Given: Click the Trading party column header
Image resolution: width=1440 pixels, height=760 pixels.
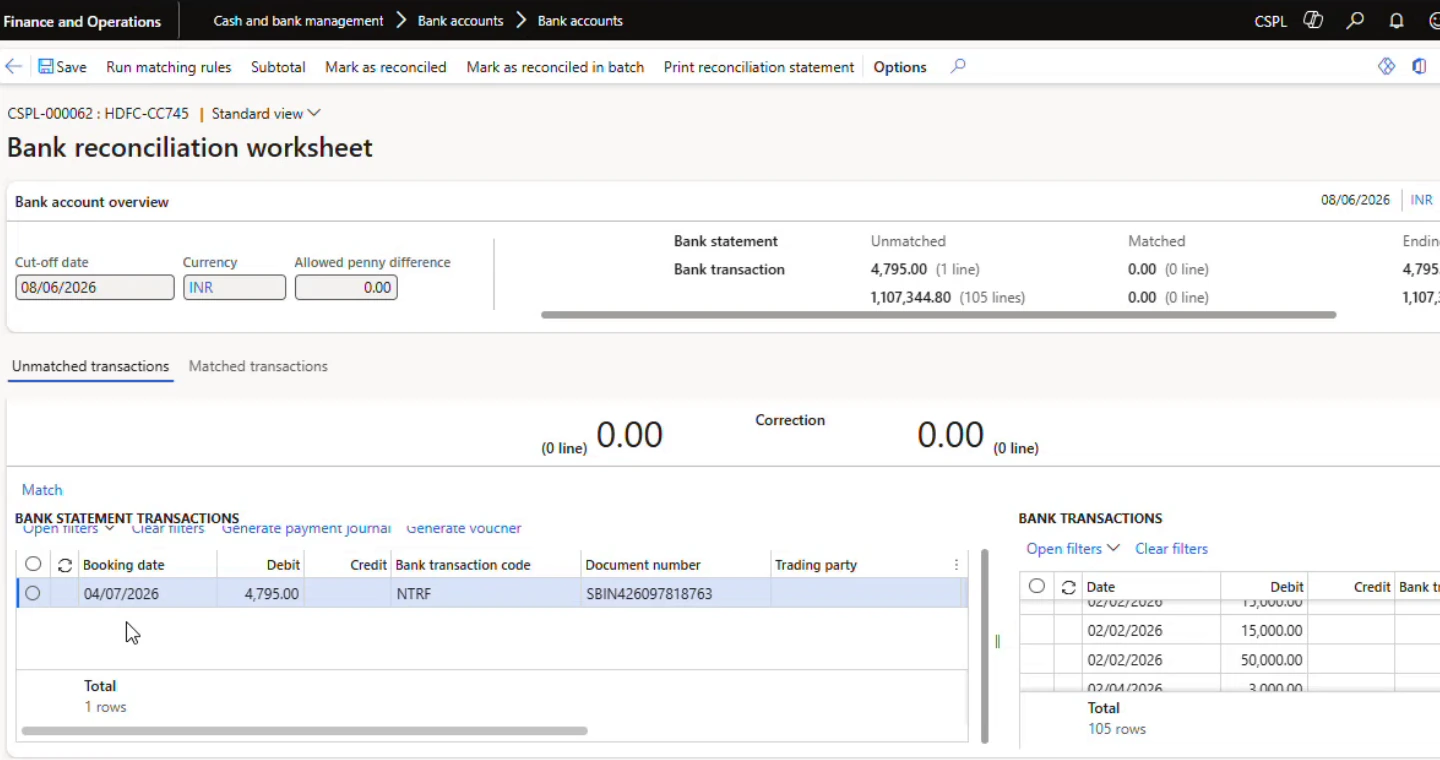Looking at the screenshot, I should 816,565.
